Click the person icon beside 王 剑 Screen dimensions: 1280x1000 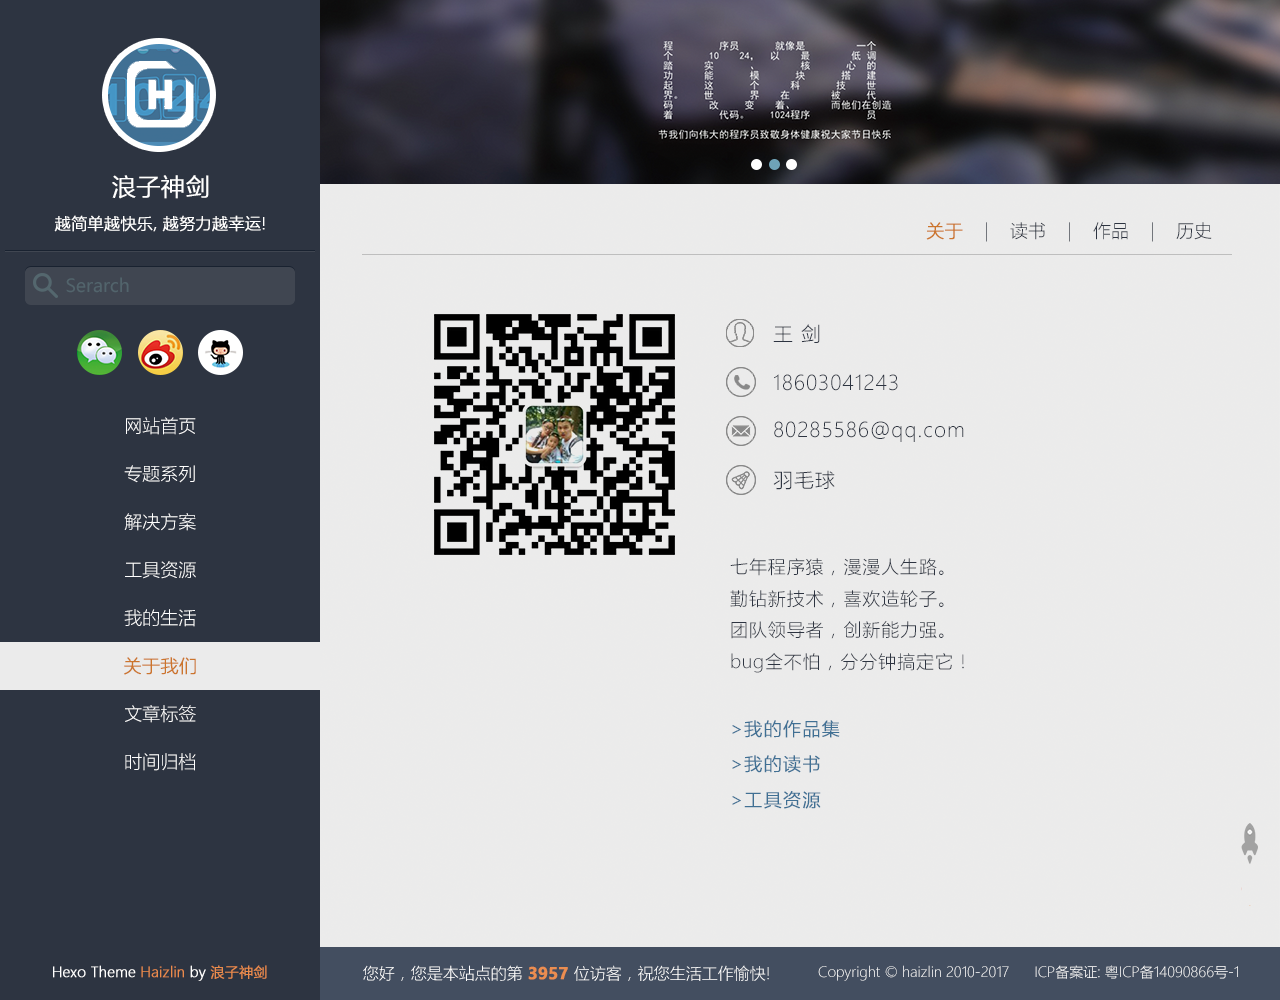pos(740,333)
